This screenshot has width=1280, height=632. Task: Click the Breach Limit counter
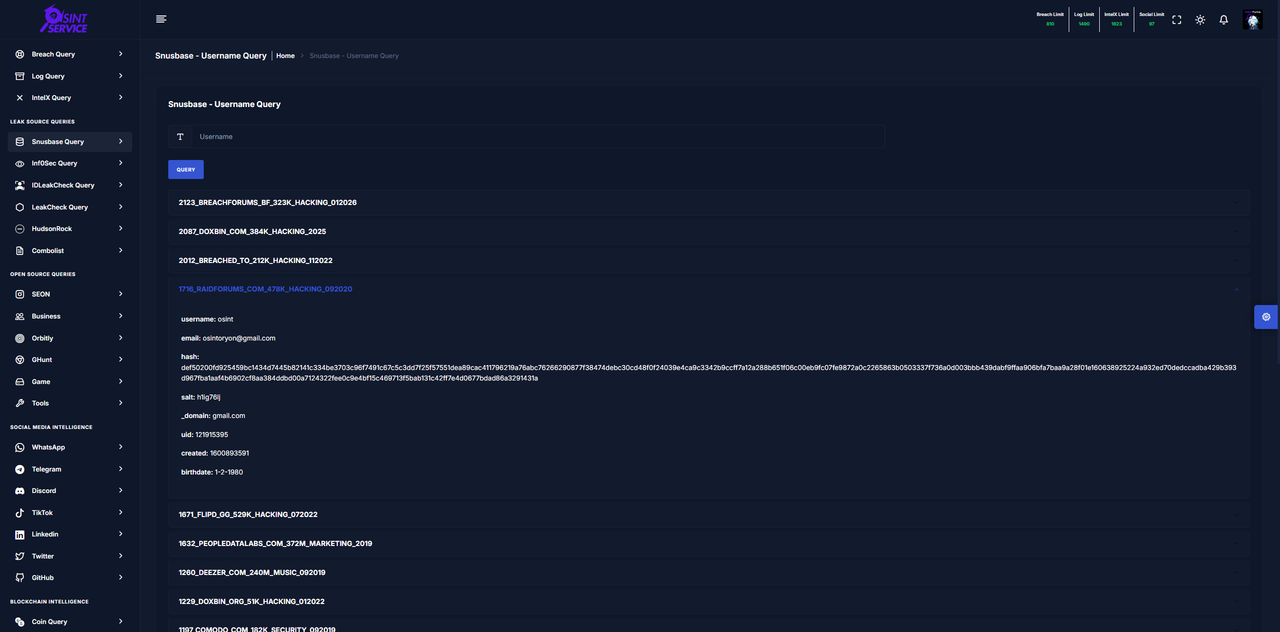point(1050,19)
